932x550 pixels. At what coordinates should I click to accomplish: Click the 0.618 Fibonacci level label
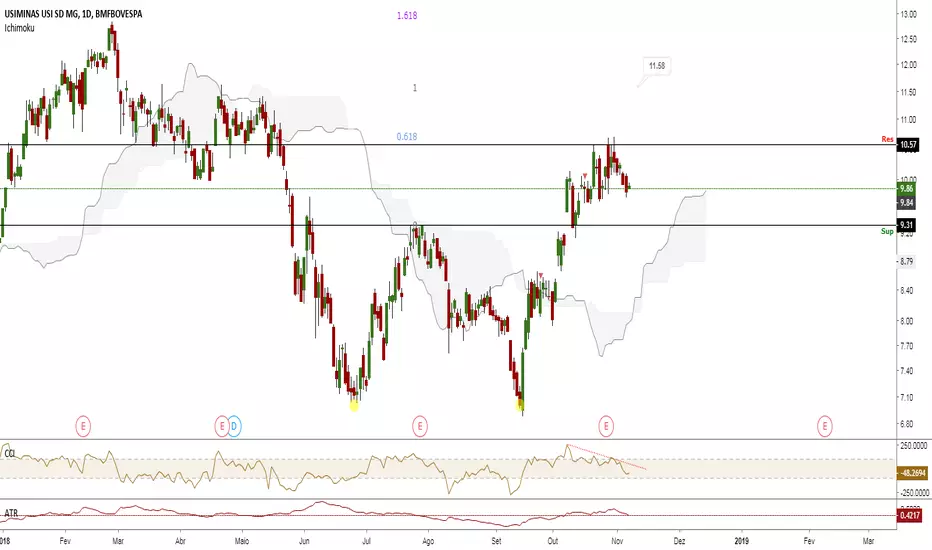click(x=407, y=137)
